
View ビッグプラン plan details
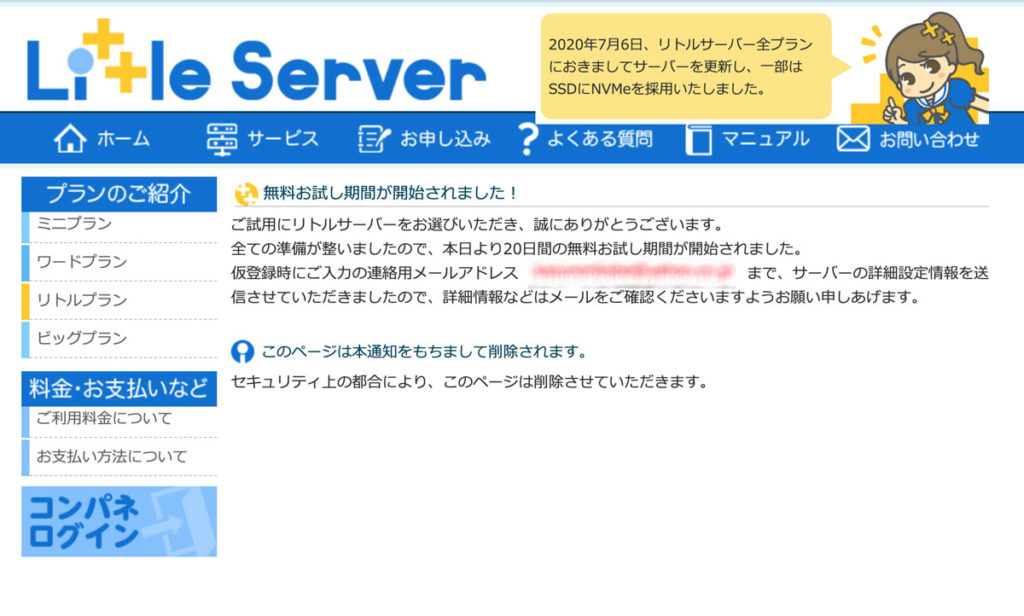click(x=120, y=338)
